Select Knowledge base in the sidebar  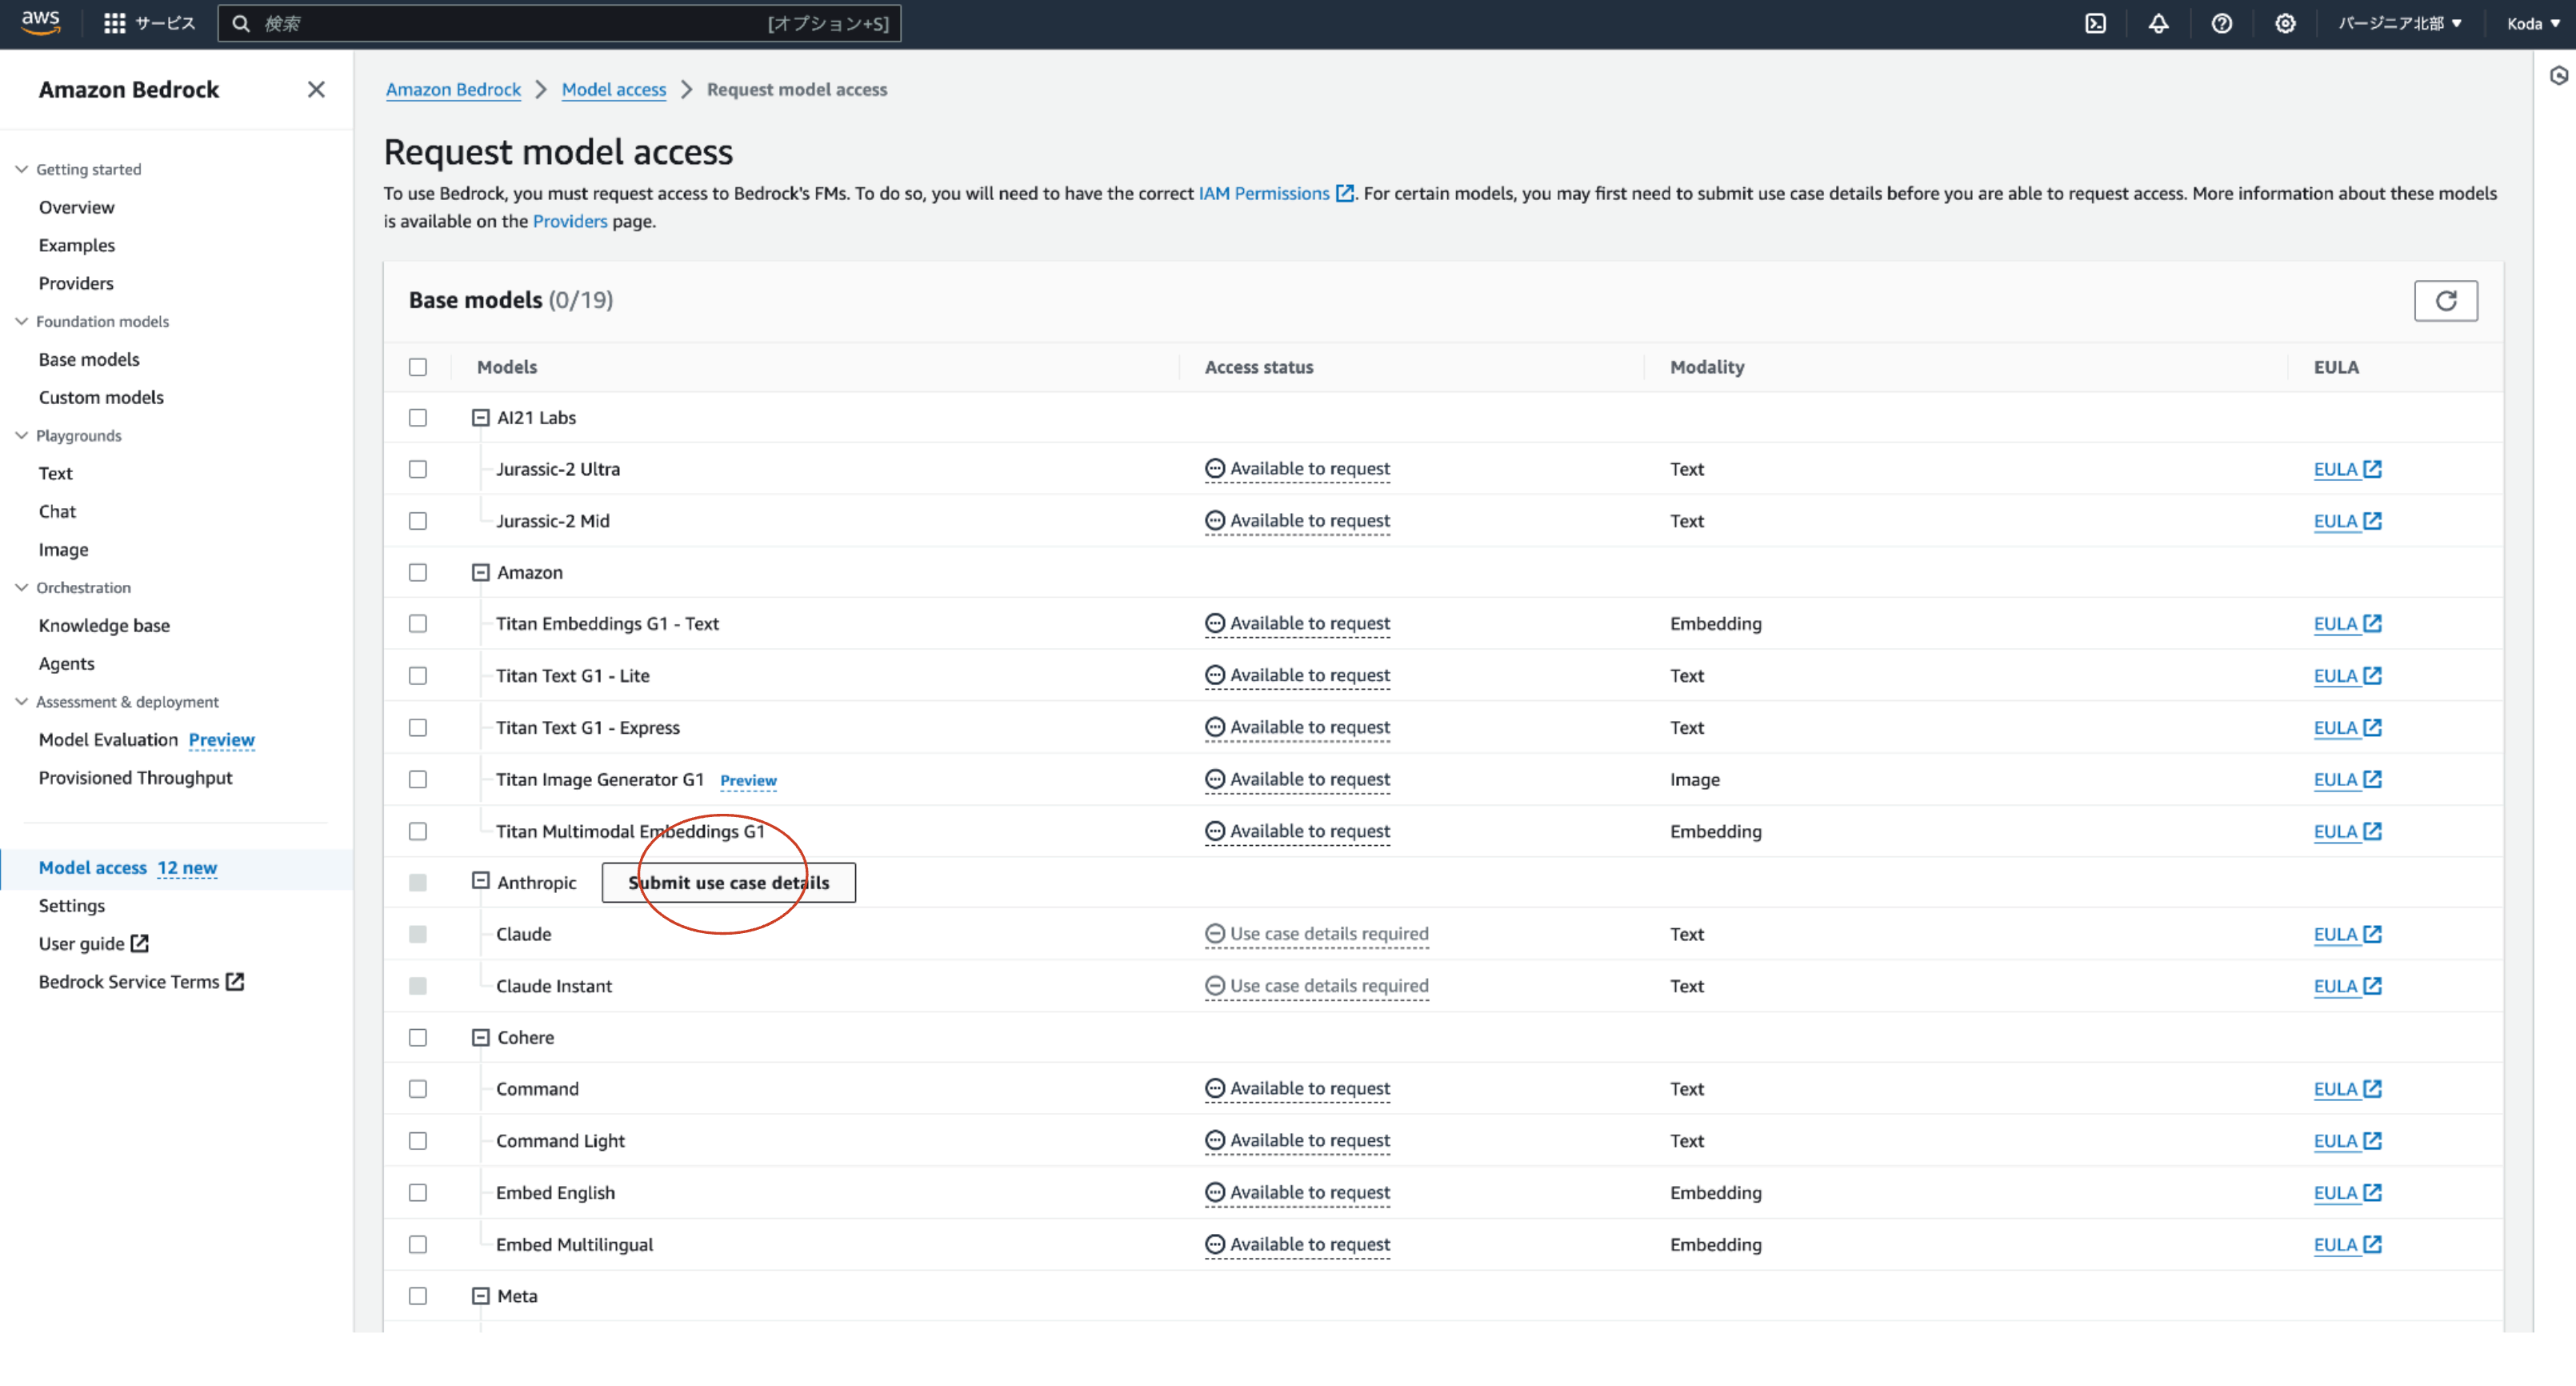coord(104,625)
